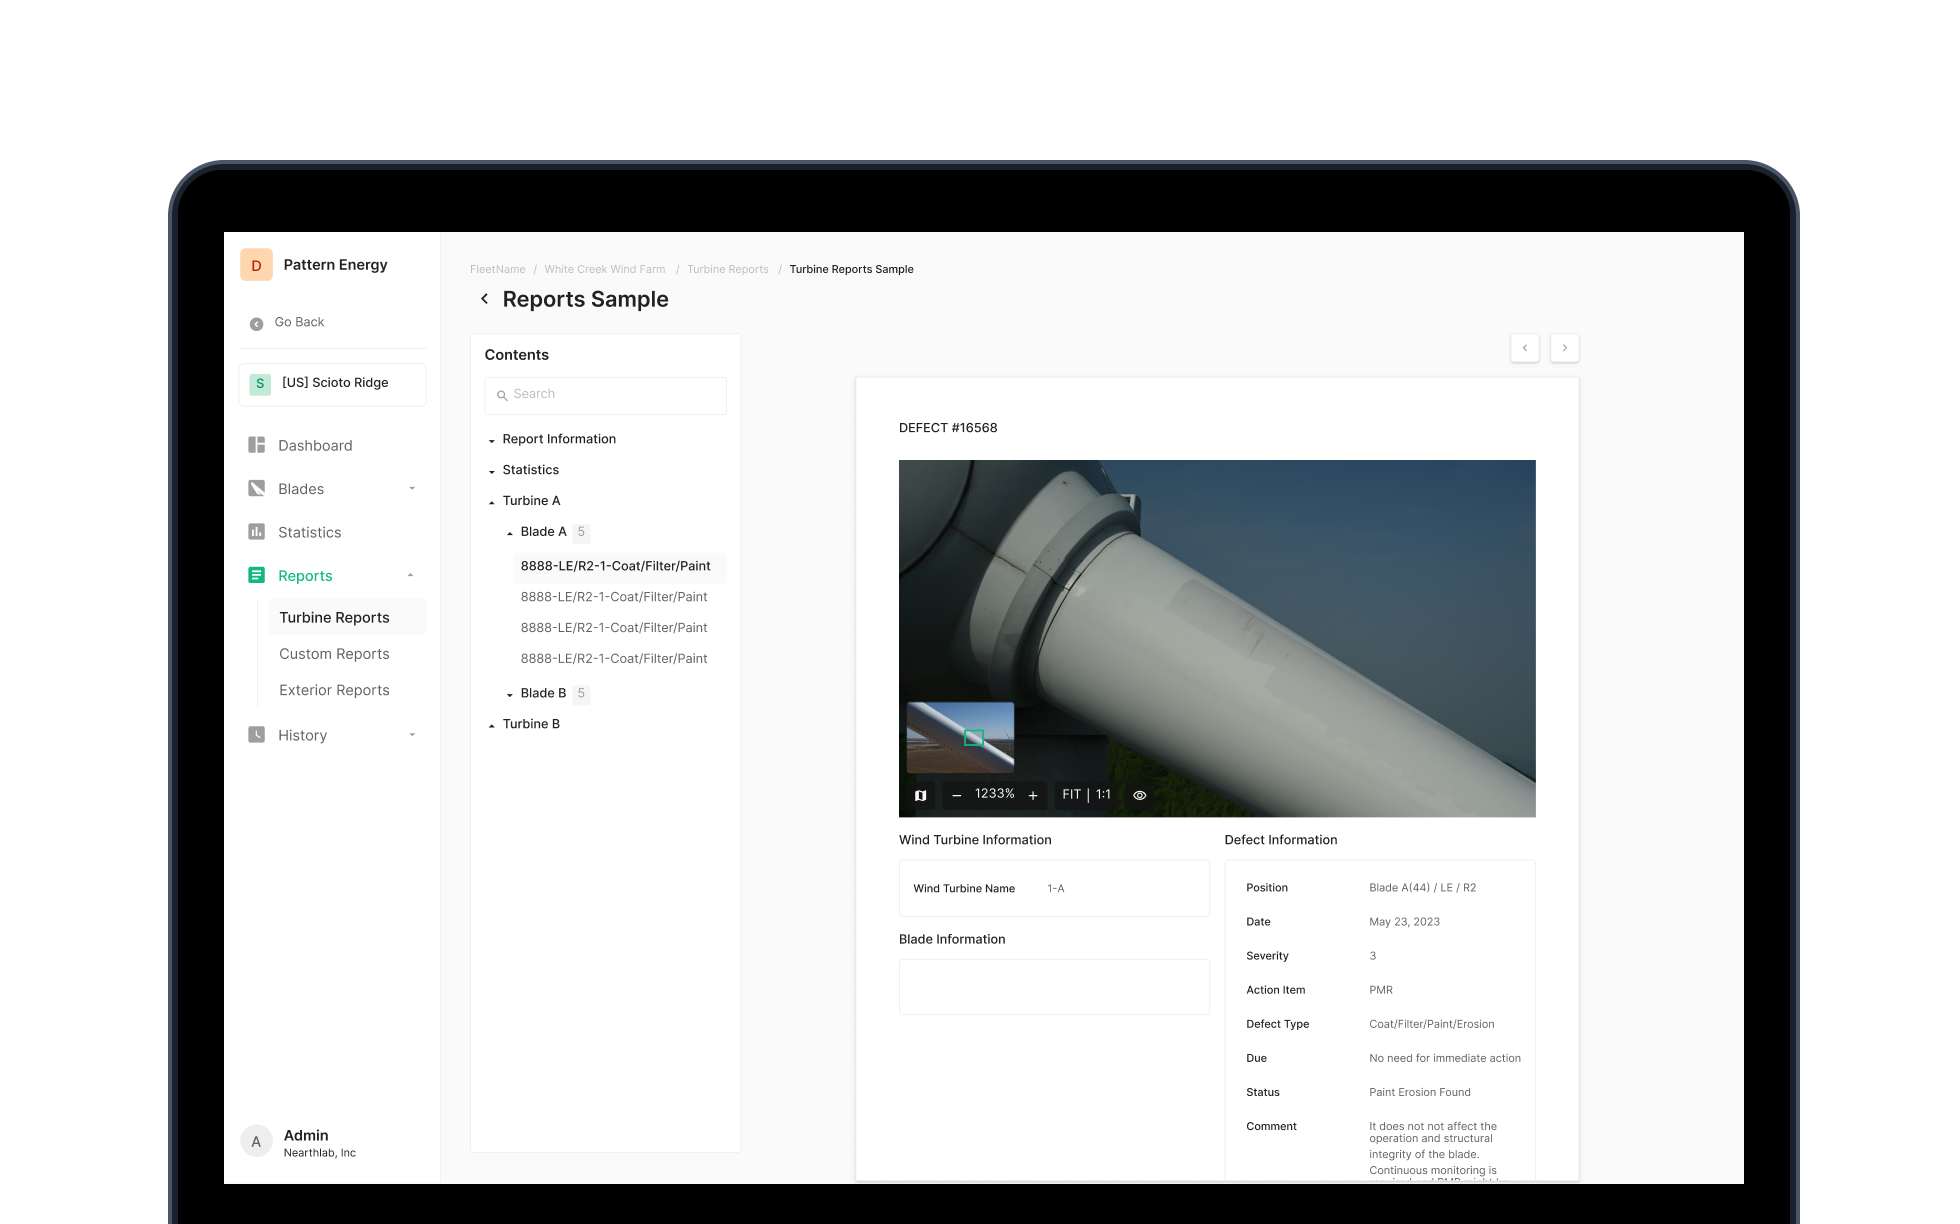Click the minimap icon on the image viewer
Screen dimensions: 1960x1224
tap(920, 794)
